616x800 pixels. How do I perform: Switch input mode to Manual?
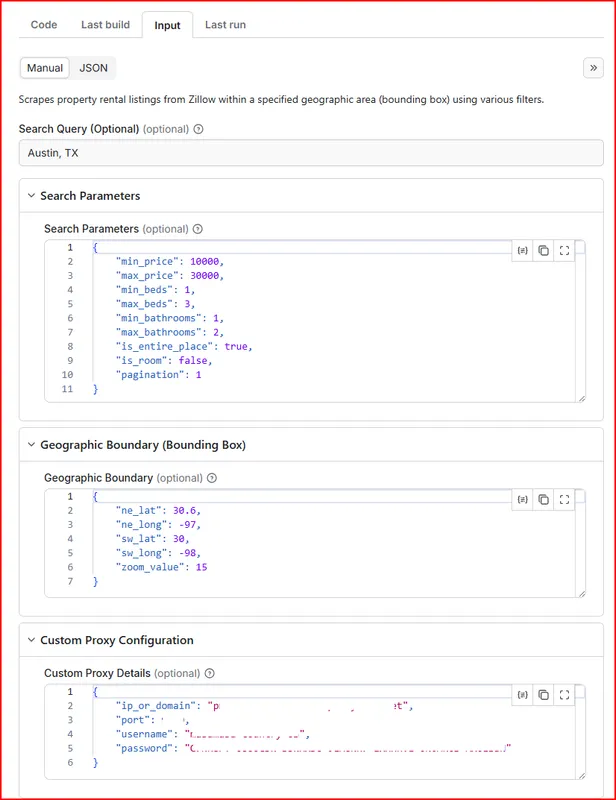coord(45,68)
